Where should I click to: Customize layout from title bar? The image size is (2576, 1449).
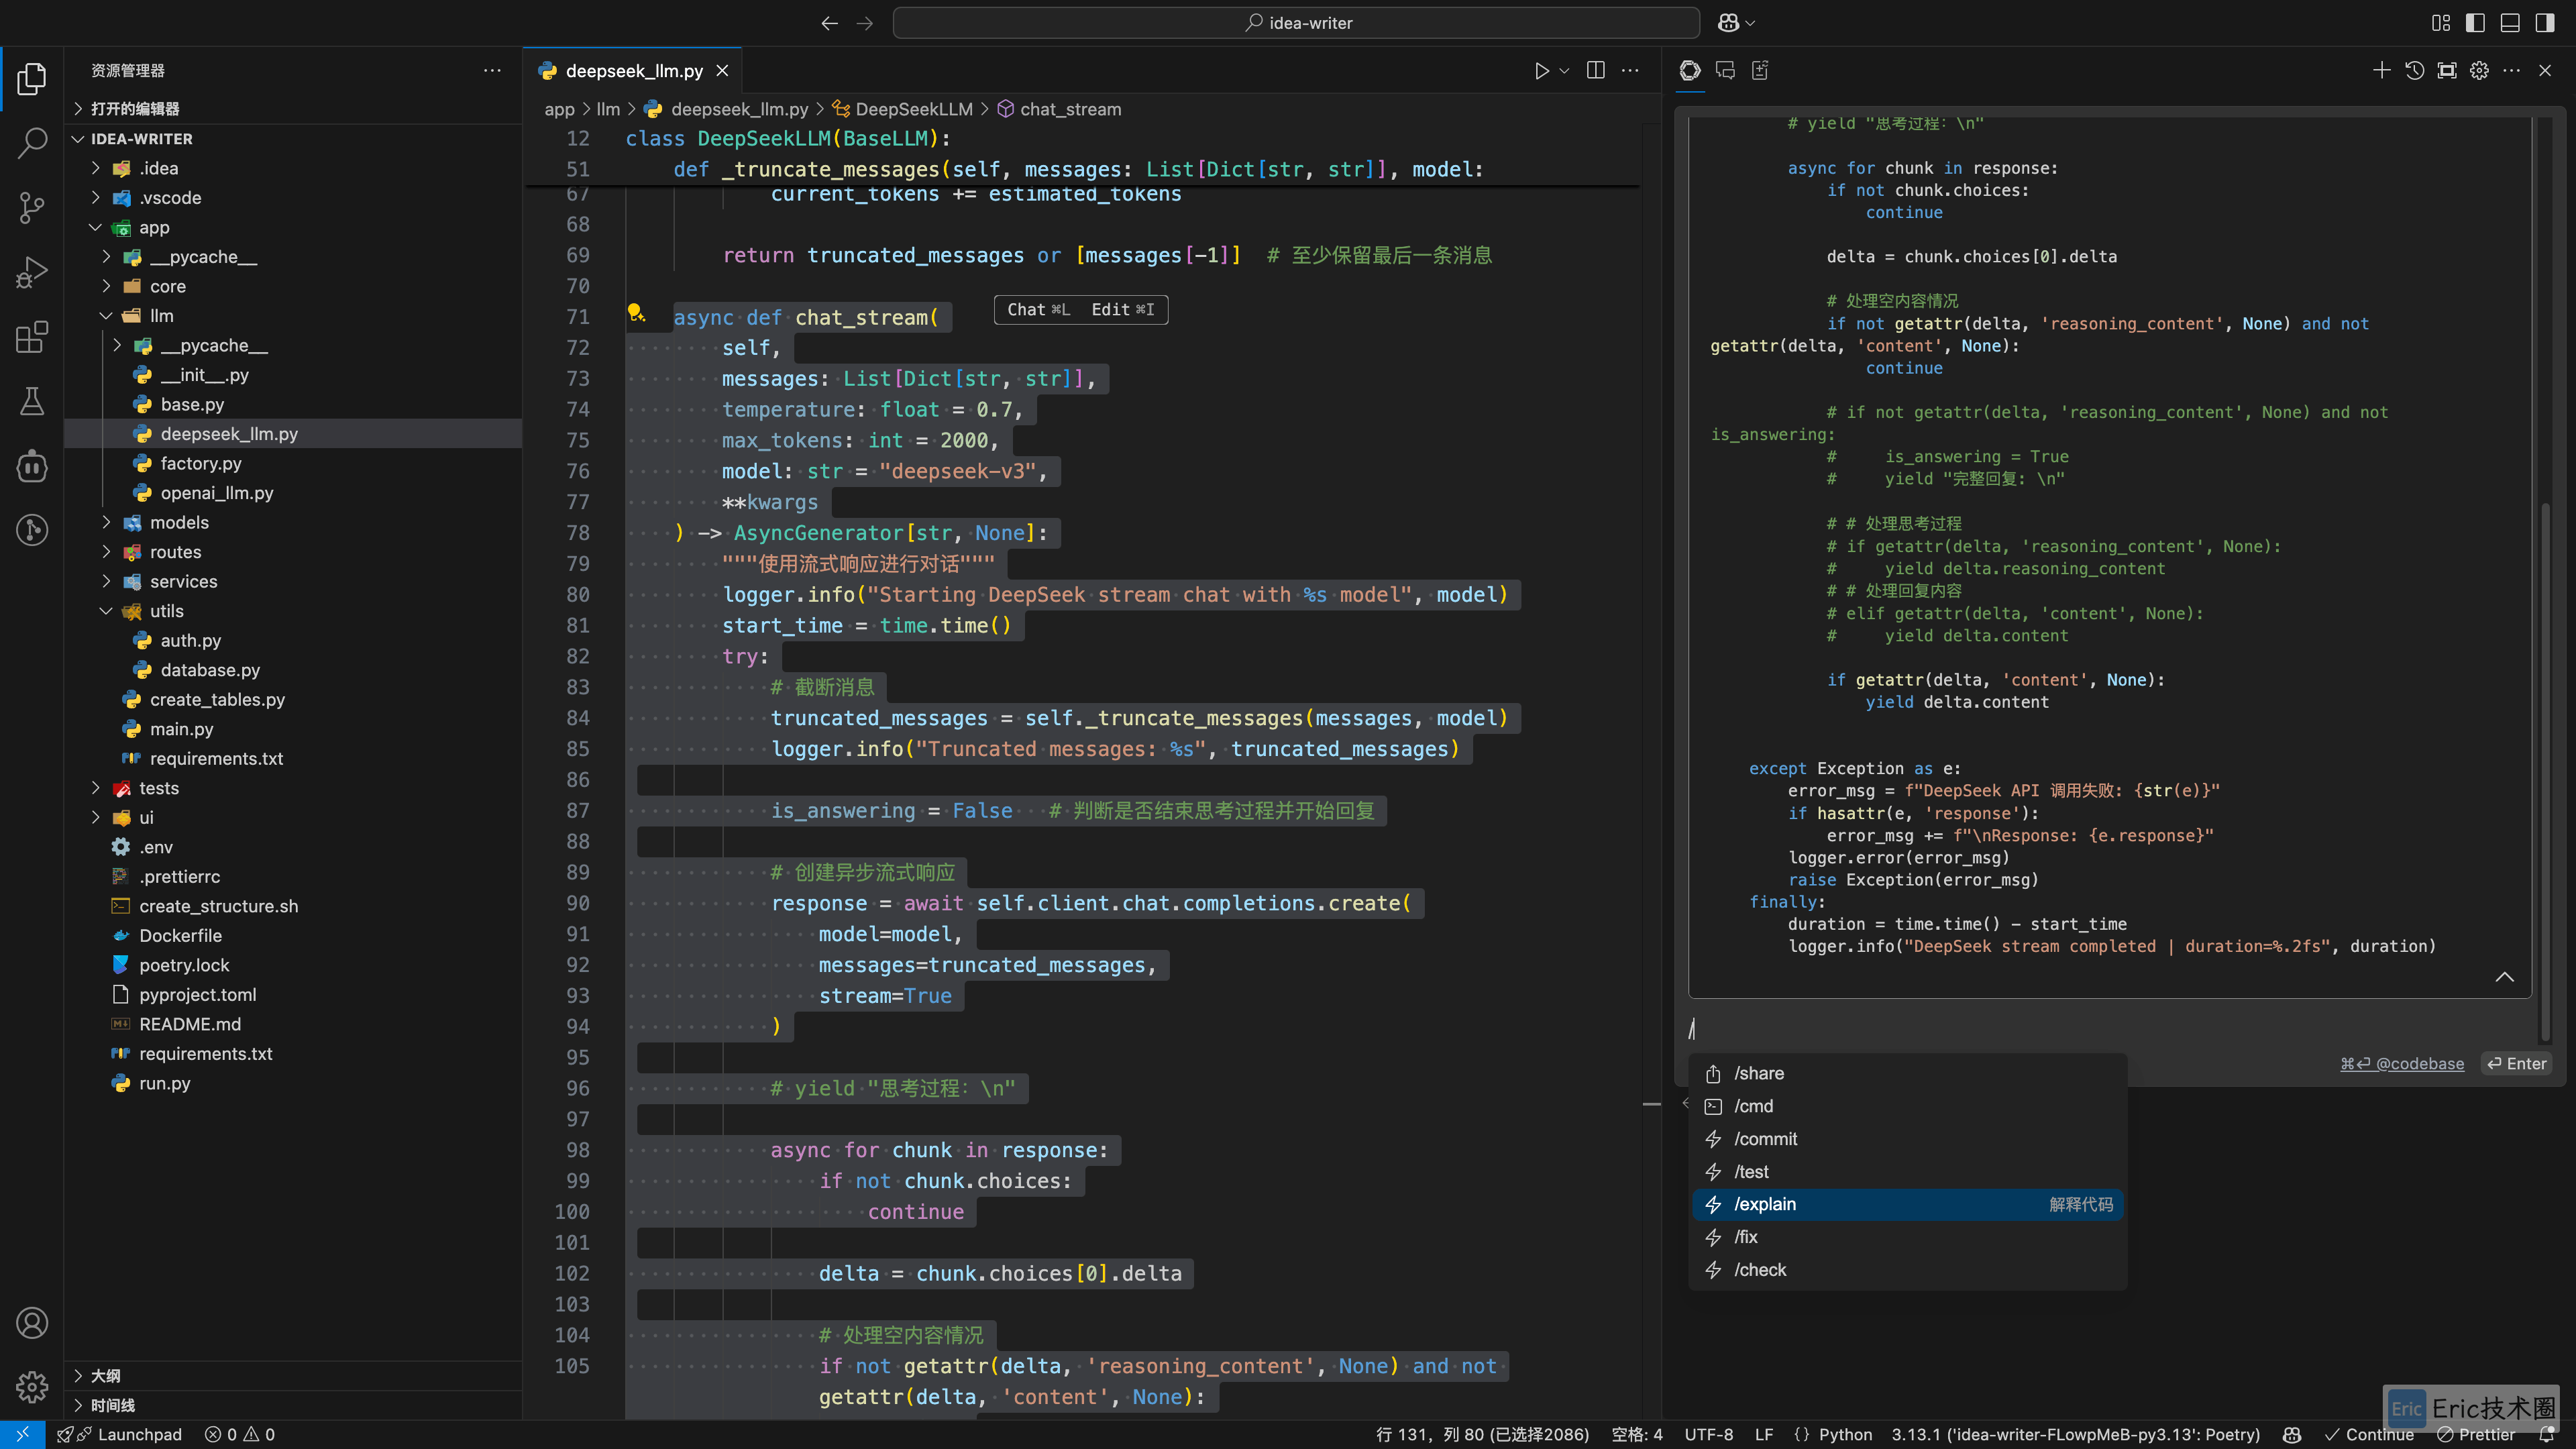coord(2441,23)
